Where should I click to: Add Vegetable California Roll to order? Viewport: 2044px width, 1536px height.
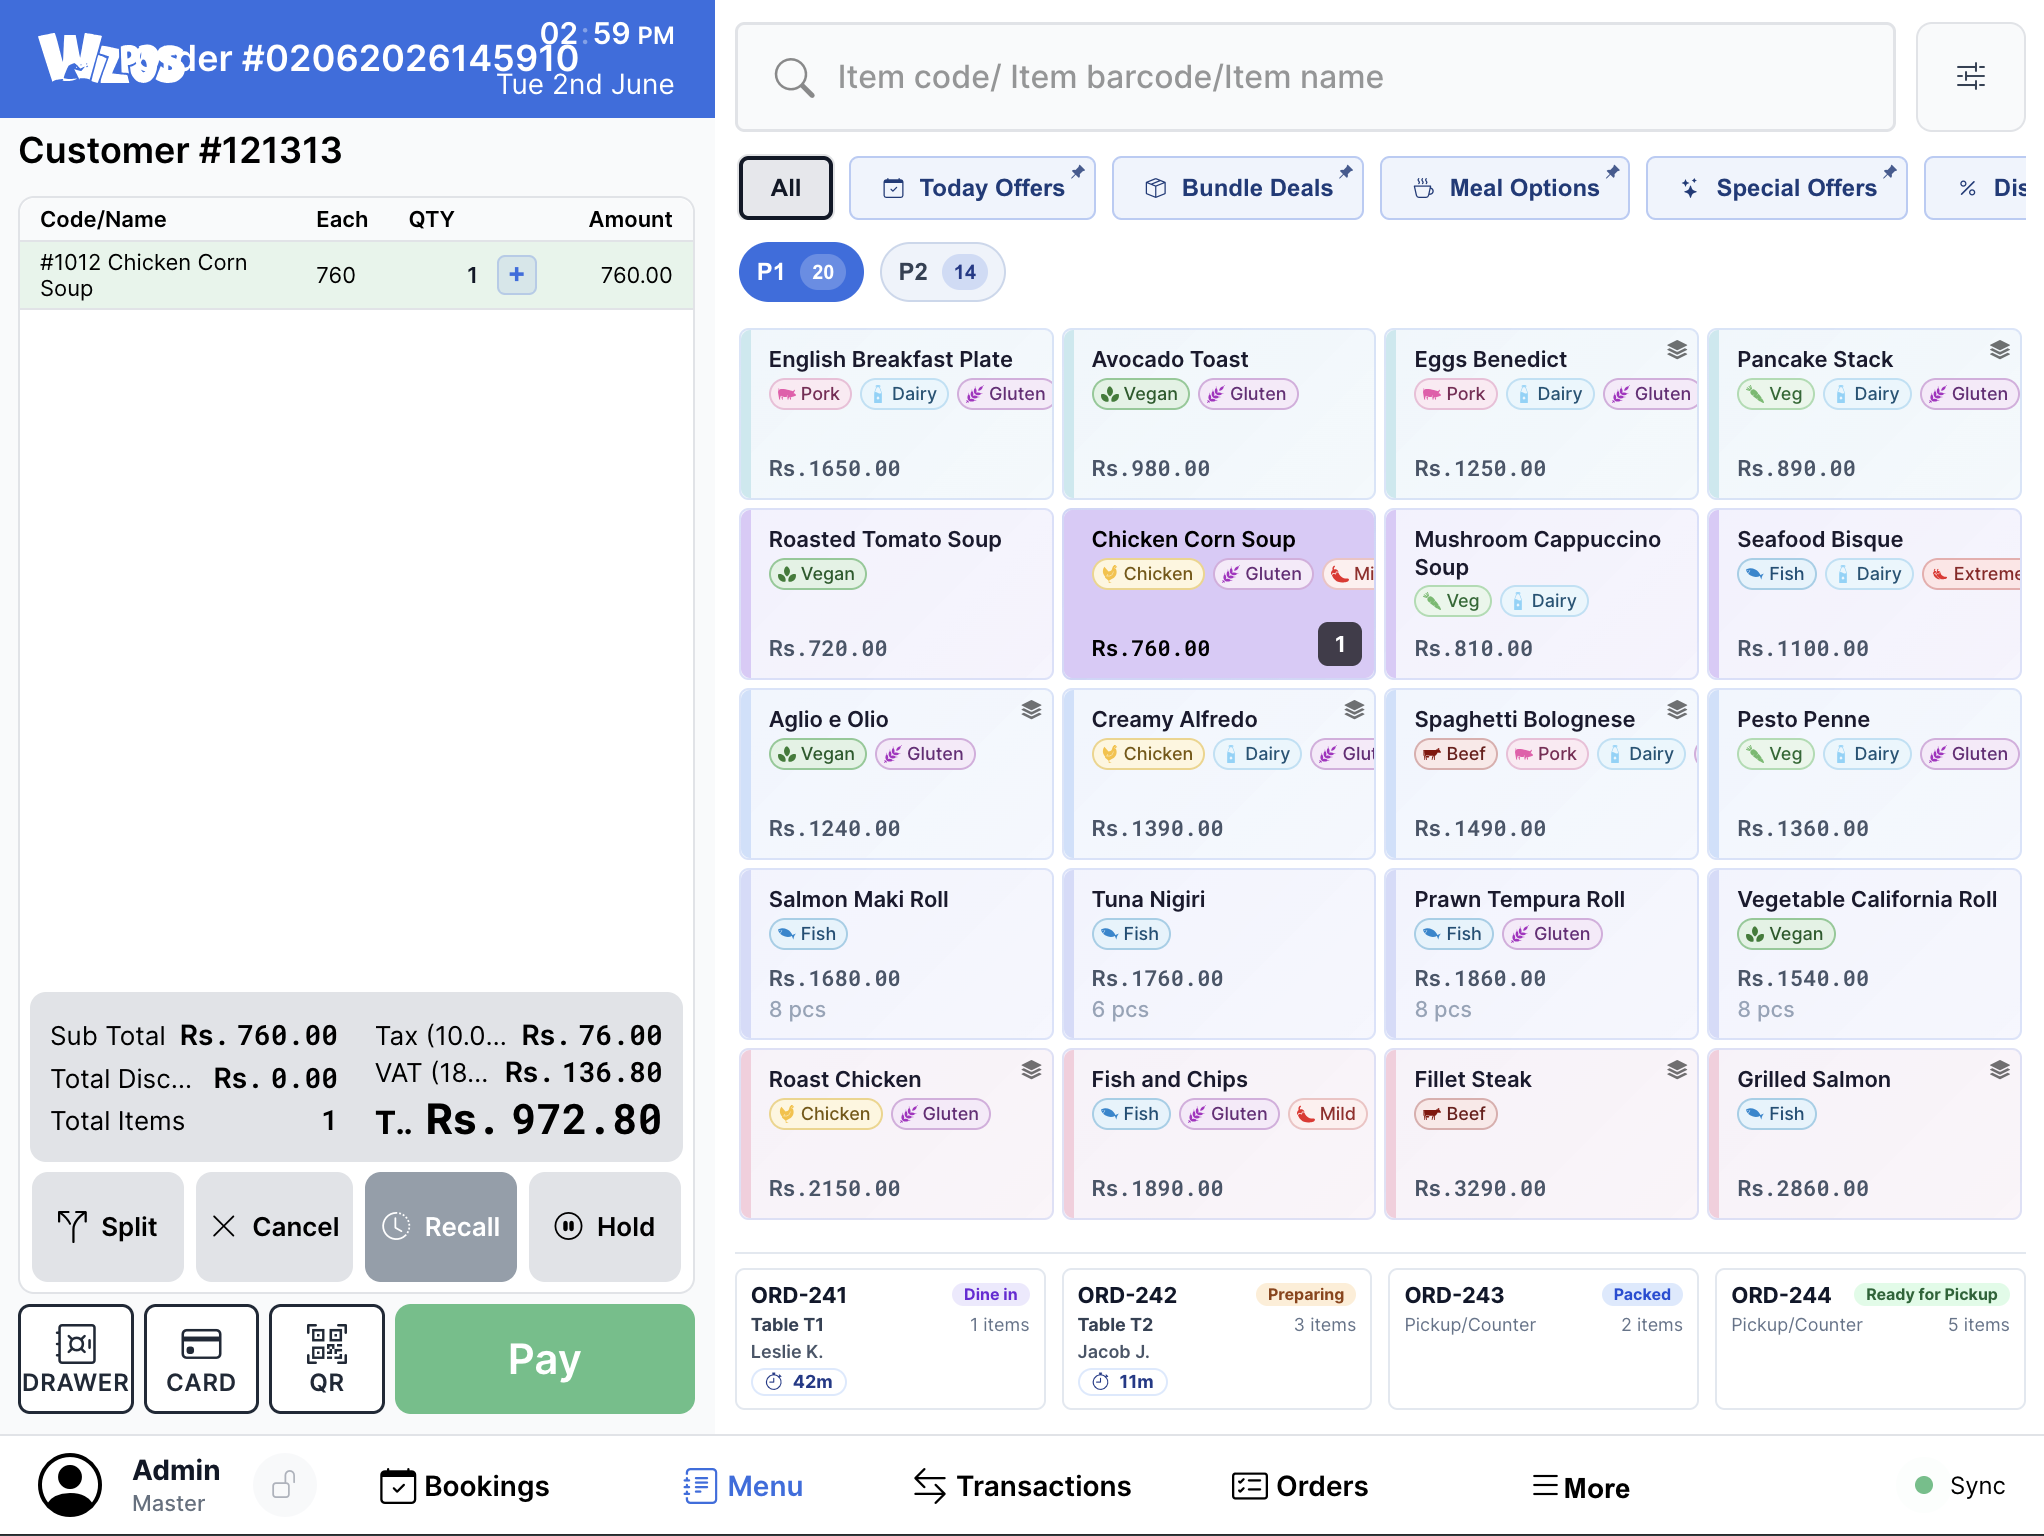click(1865, 954)
